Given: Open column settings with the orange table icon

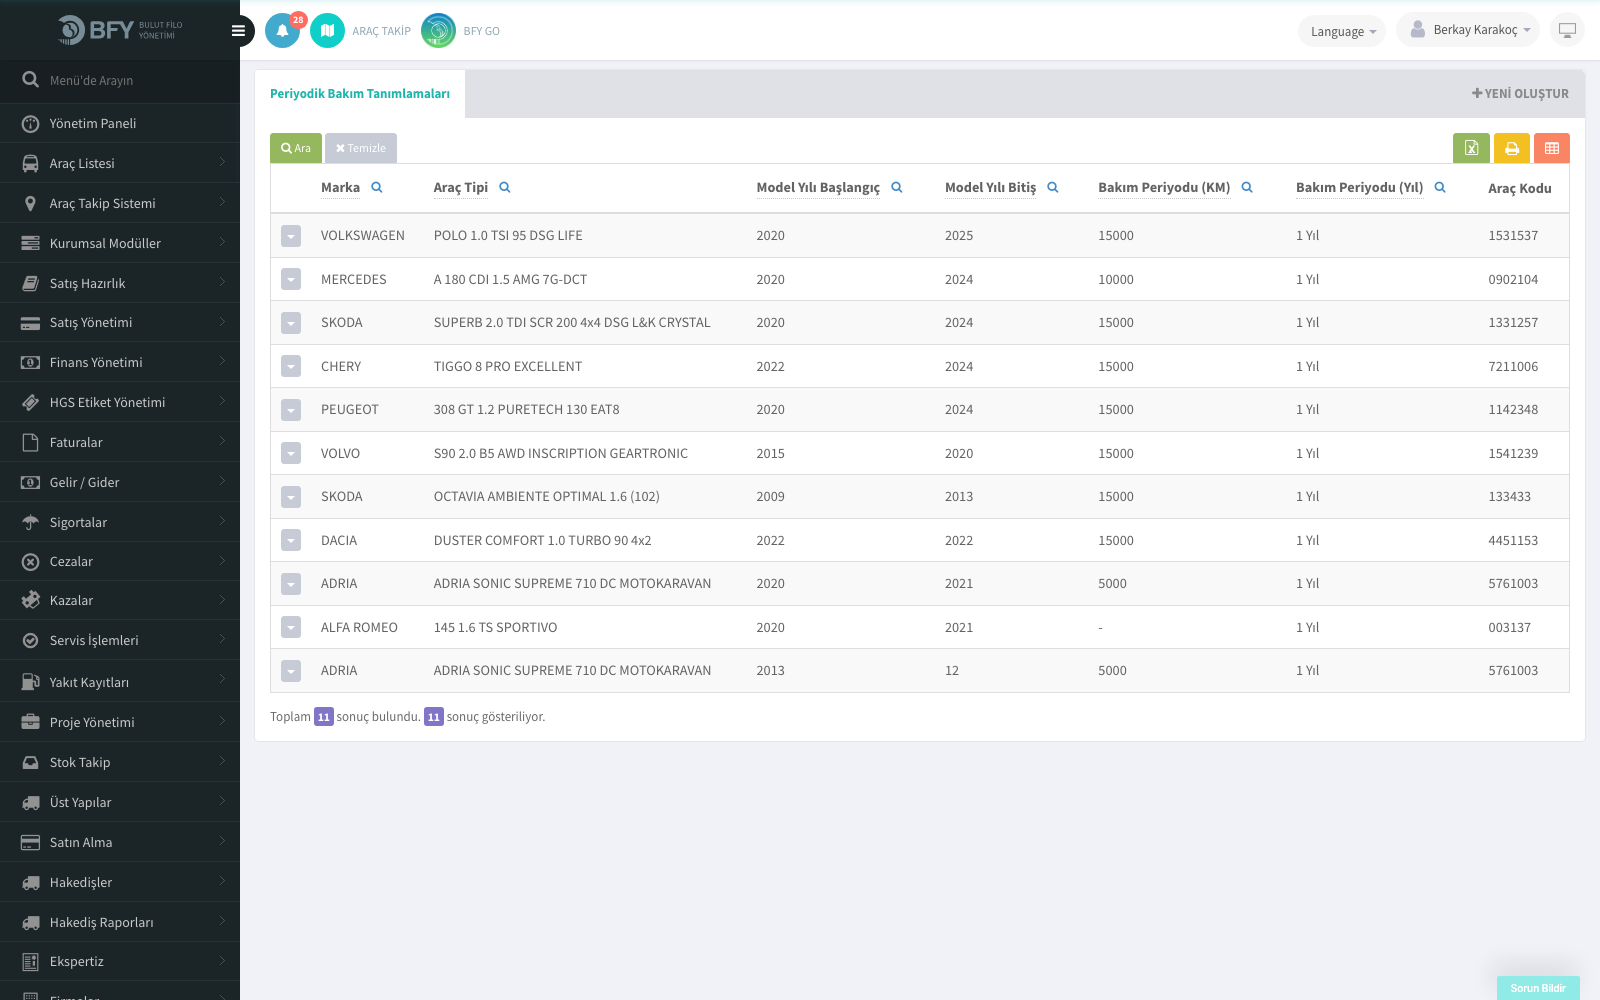Looking at the screenshot, I should [x=1552, y=148].
